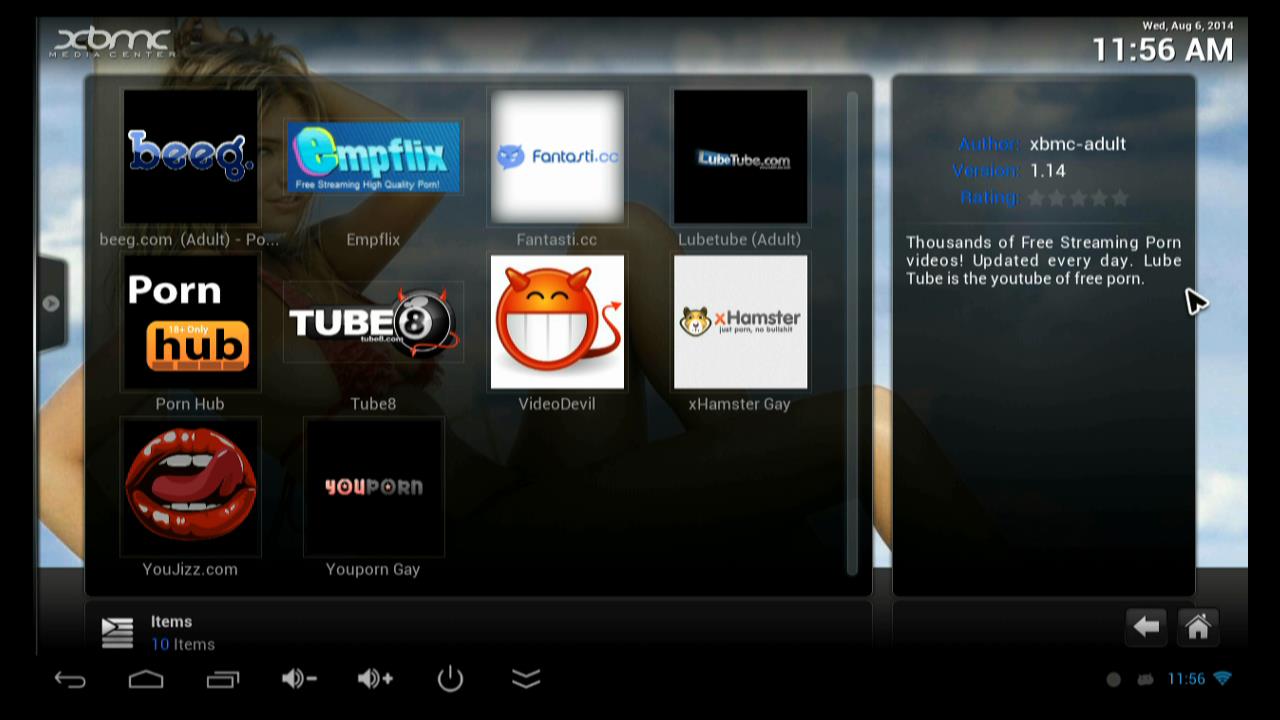This screenshot has height=720, width=1280.
Task: Raise volume with the speaker plus icon
Action: click(x=375, y=679)
